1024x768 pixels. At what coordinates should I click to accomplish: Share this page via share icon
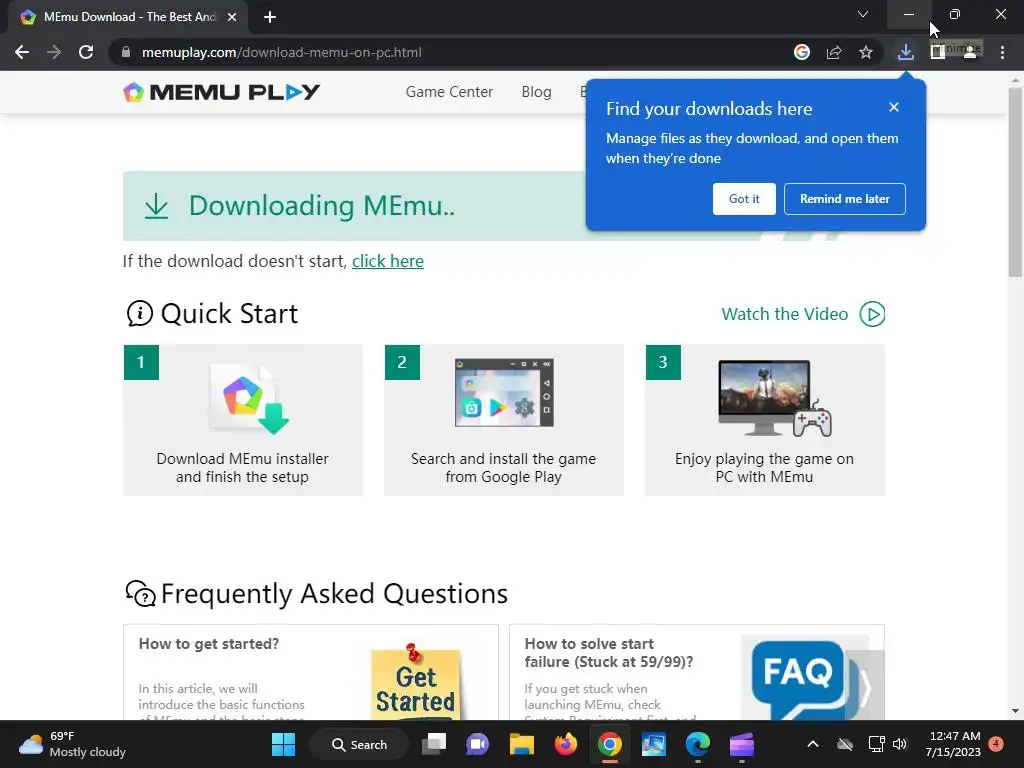pos(834,52)
